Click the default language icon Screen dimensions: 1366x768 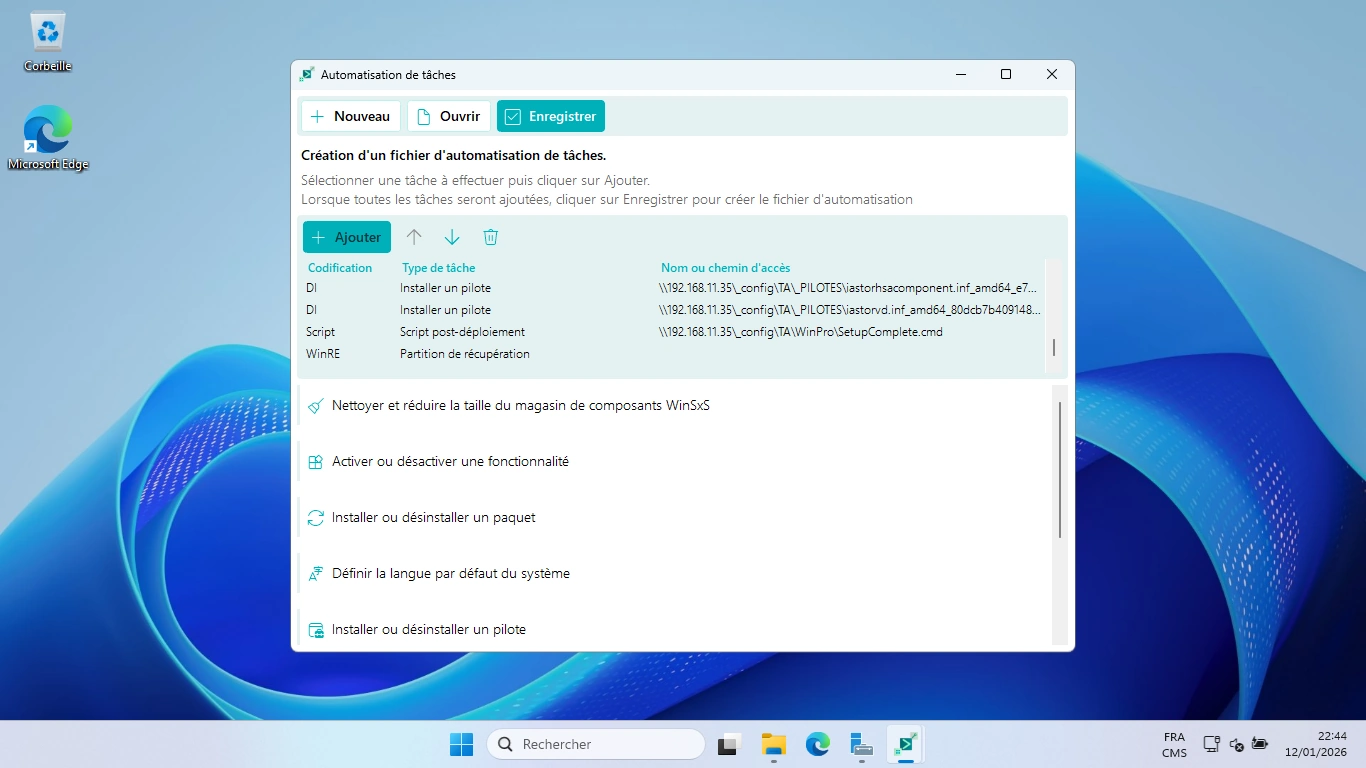point(316,574)
